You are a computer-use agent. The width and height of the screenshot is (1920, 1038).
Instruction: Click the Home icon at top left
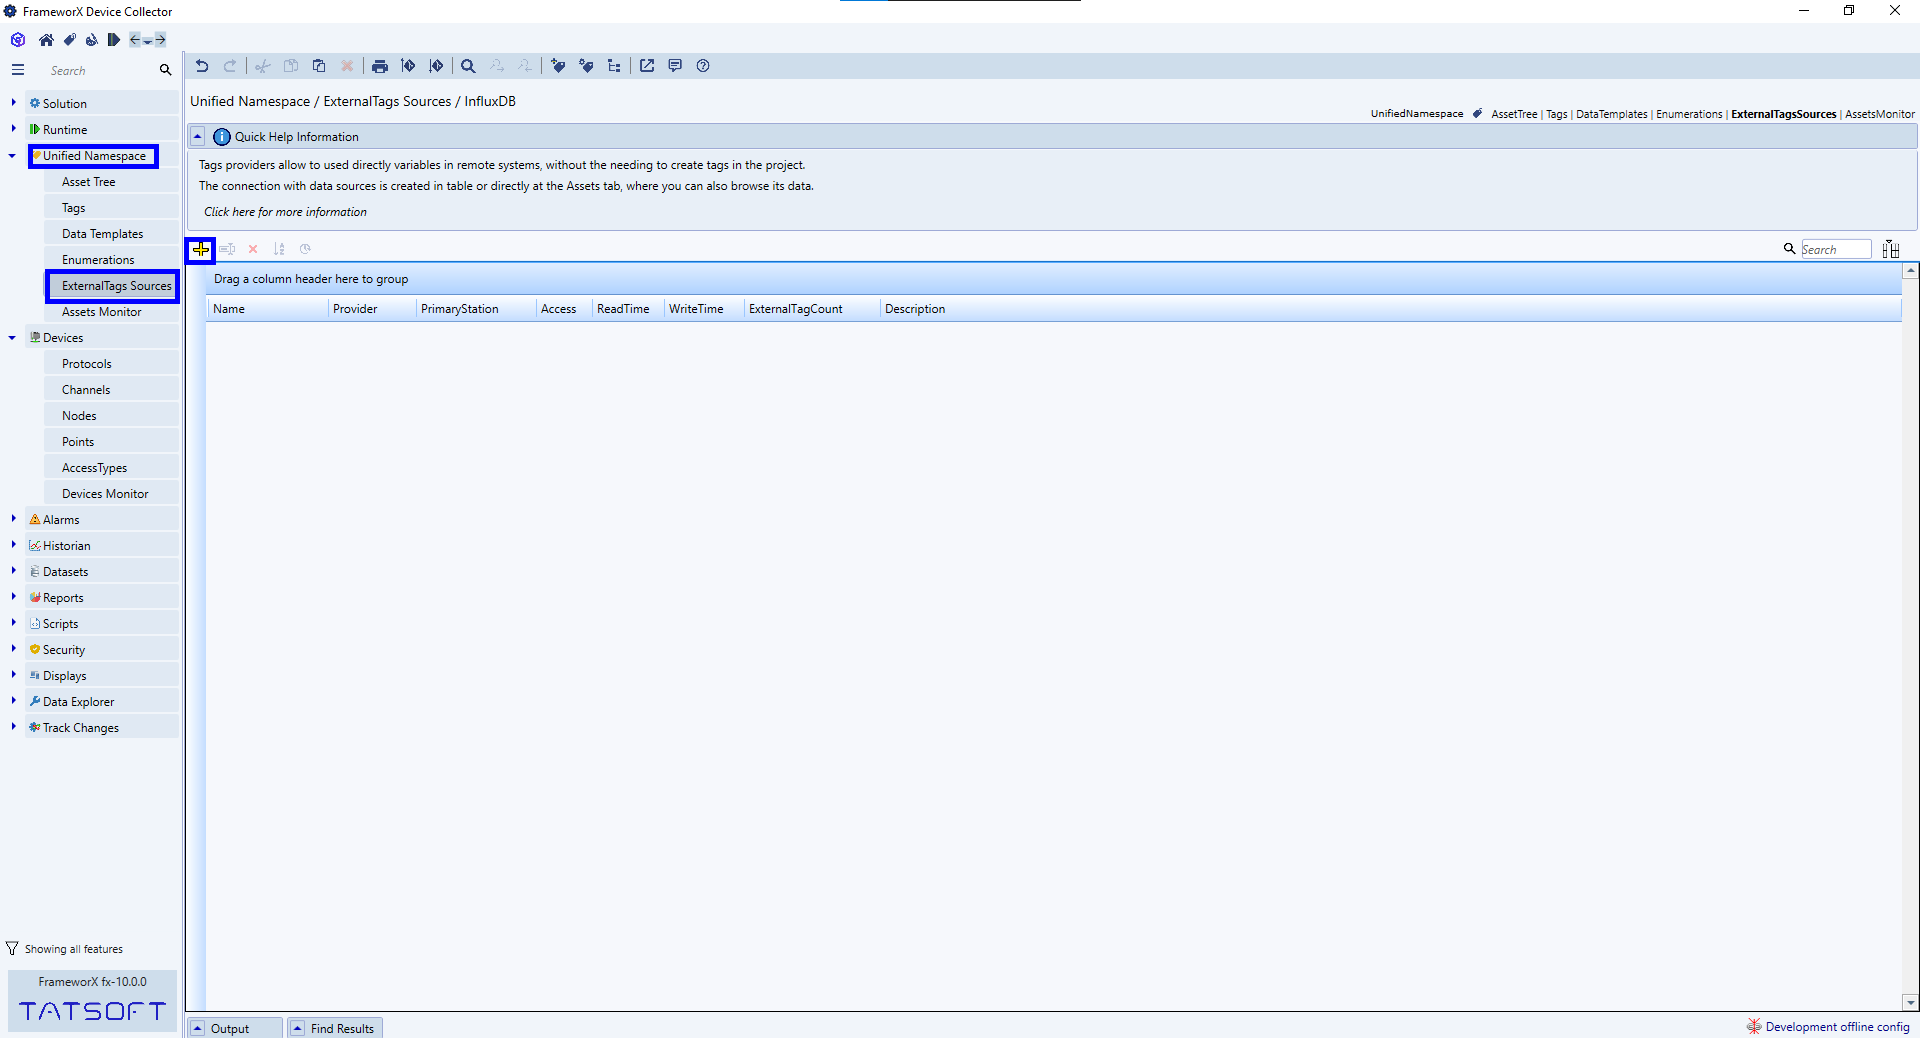pos(46,40)
